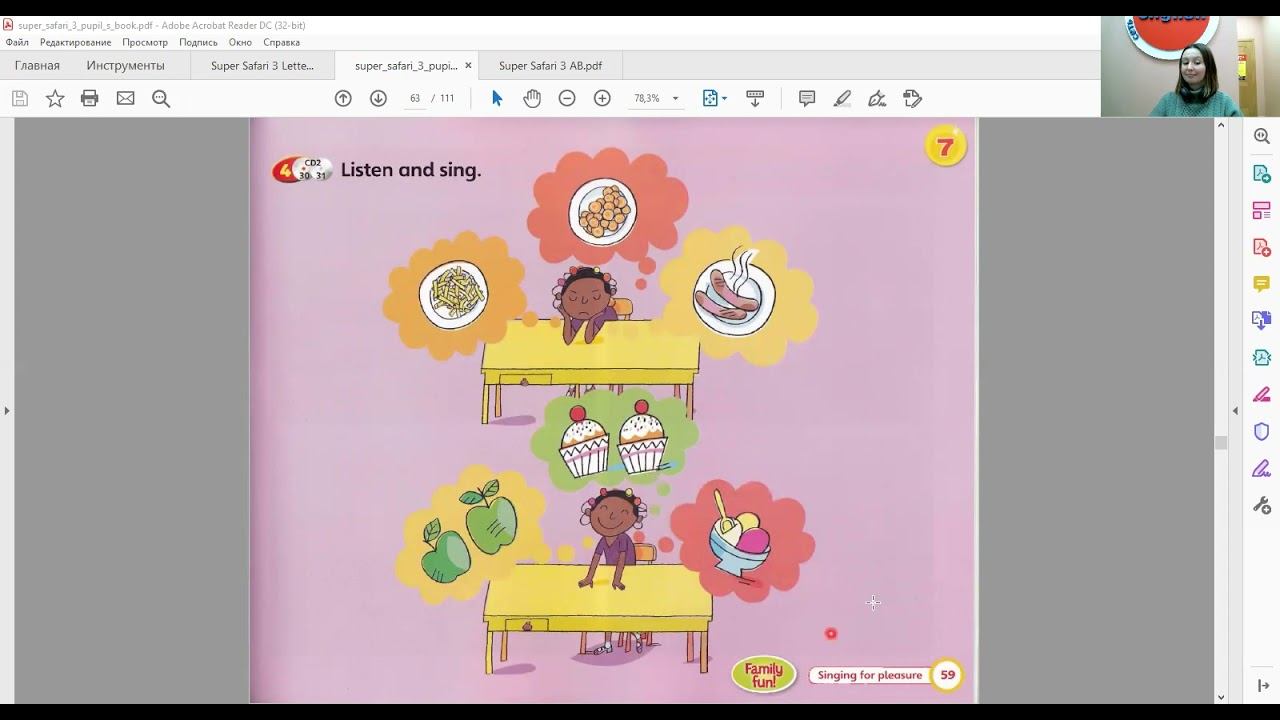Zoom out with the minus button
The image size is (1280, 720).
tap(567, 98)
